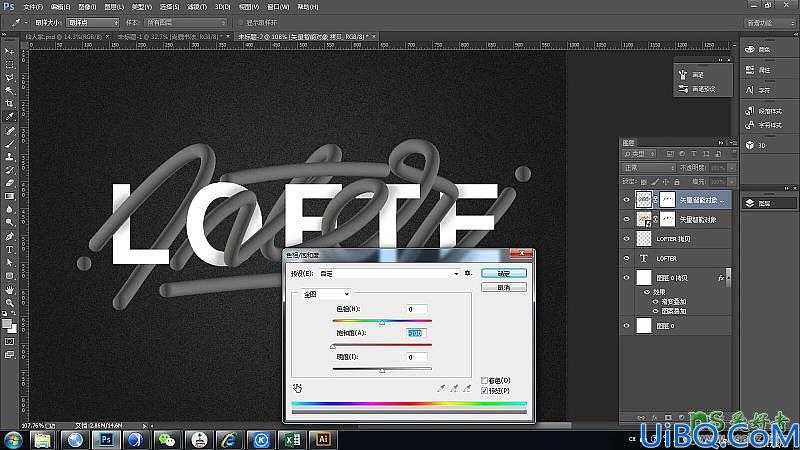Screen dimensions: 800x450
Task: Select the Rectangular Marquee tool
Action: tap(9, 65)
